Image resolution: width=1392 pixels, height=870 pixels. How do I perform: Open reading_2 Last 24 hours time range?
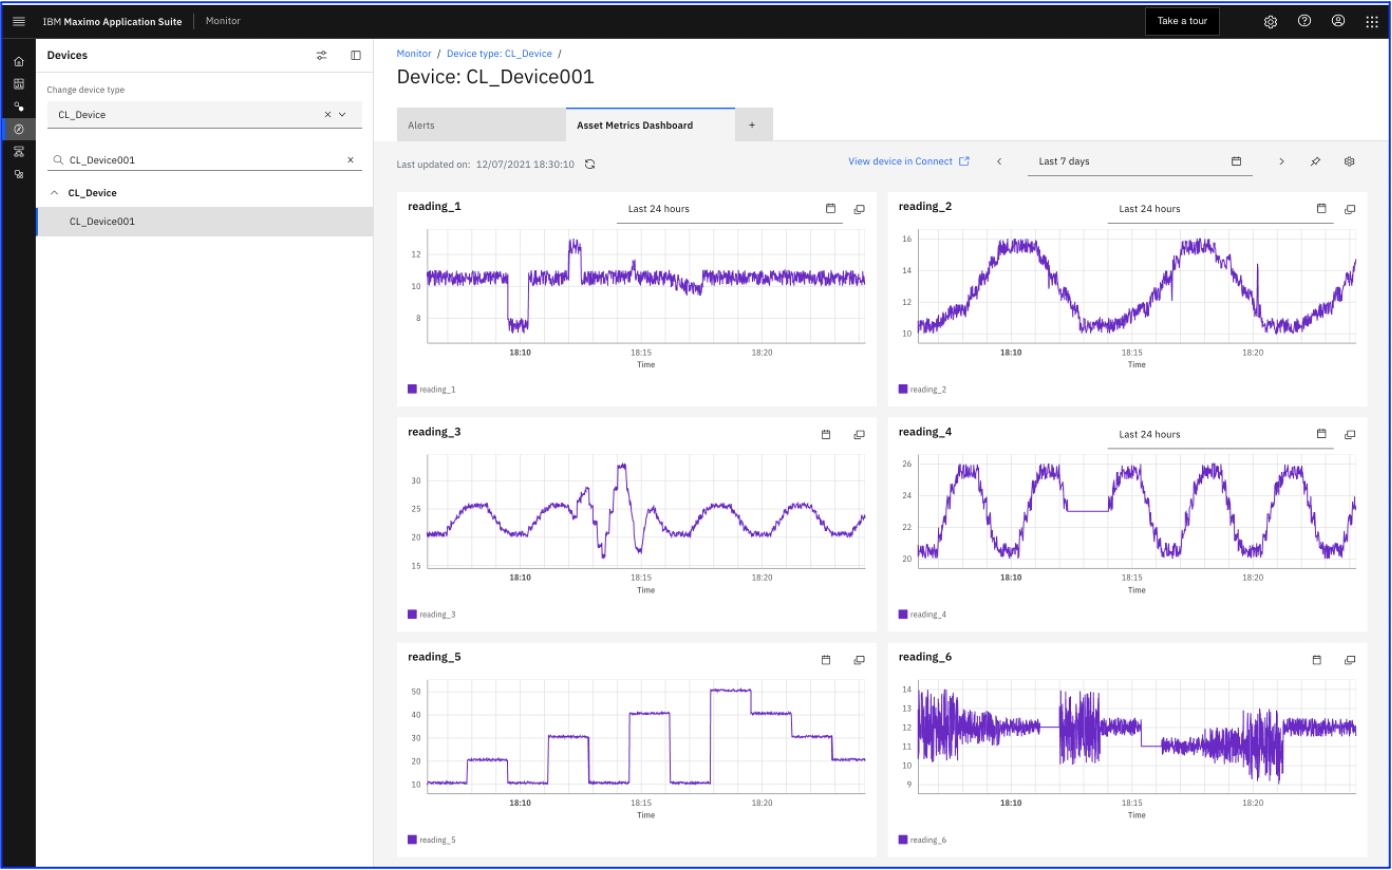[x=1221, y=209]
